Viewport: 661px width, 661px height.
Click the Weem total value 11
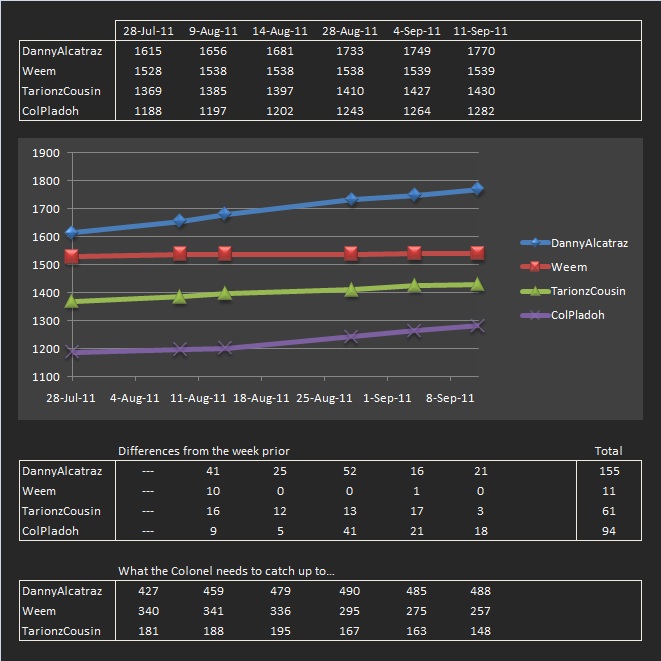coord(609,491)
